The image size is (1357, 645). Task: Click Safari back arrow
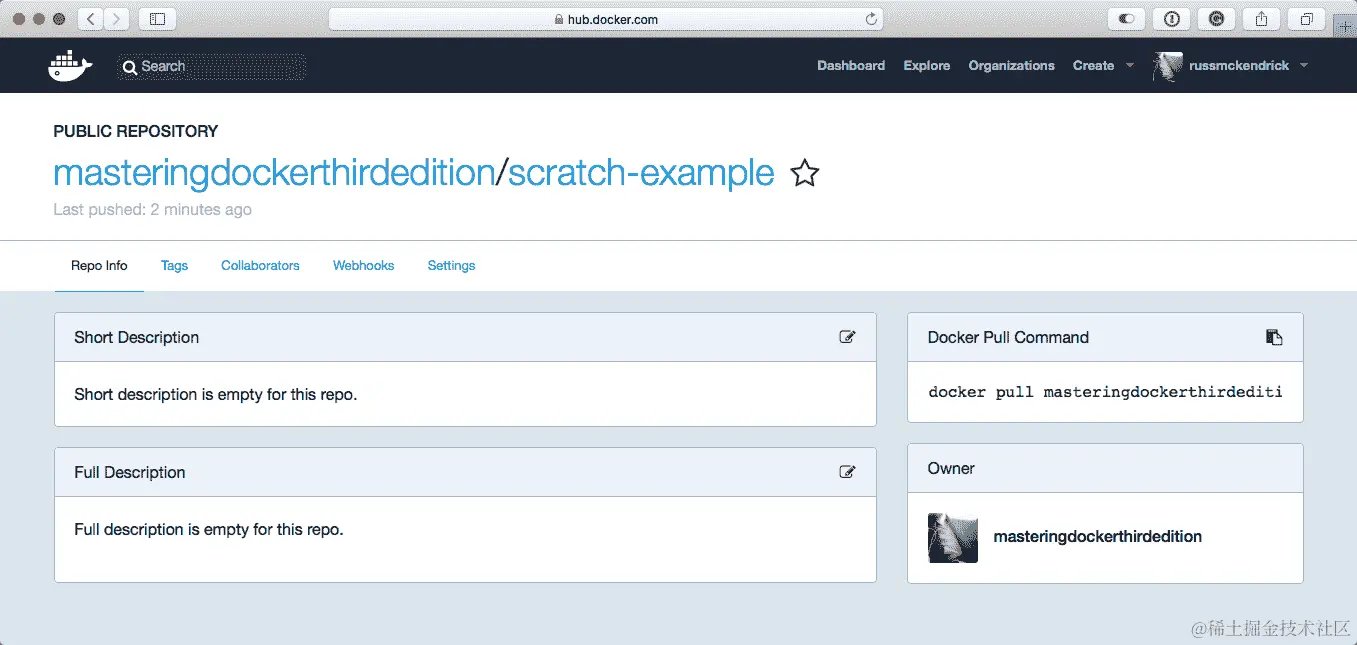tap(90, 18)
